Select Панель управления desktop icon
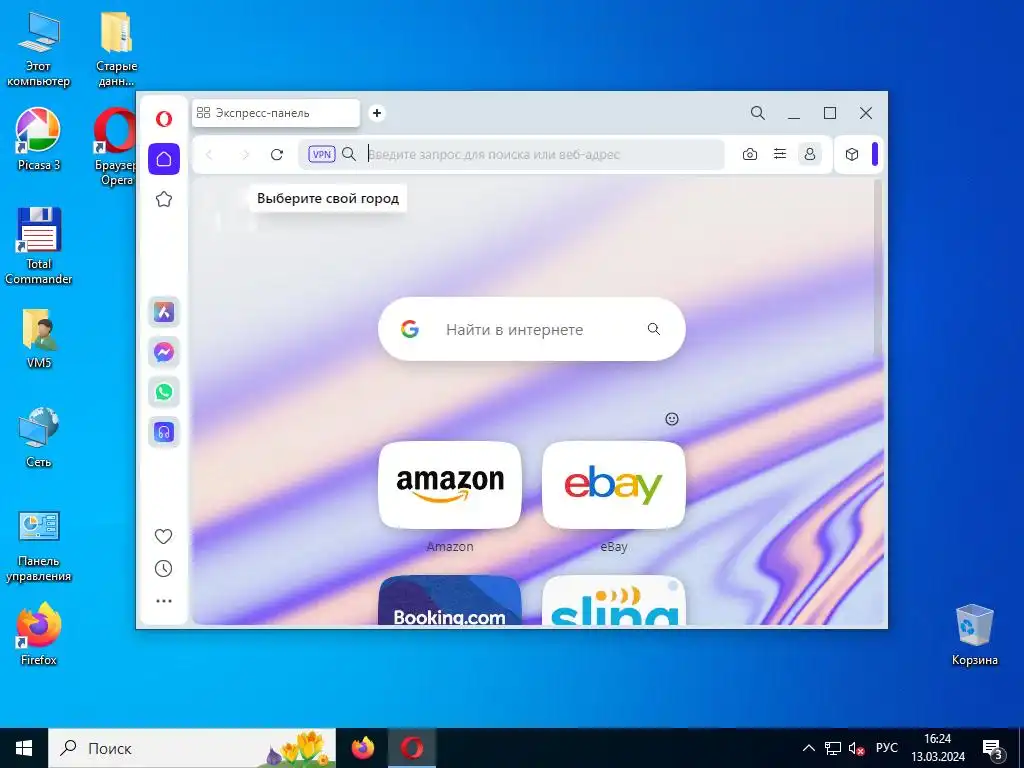Viewport: 1024px width, 768px height. (x=39, y=546)
